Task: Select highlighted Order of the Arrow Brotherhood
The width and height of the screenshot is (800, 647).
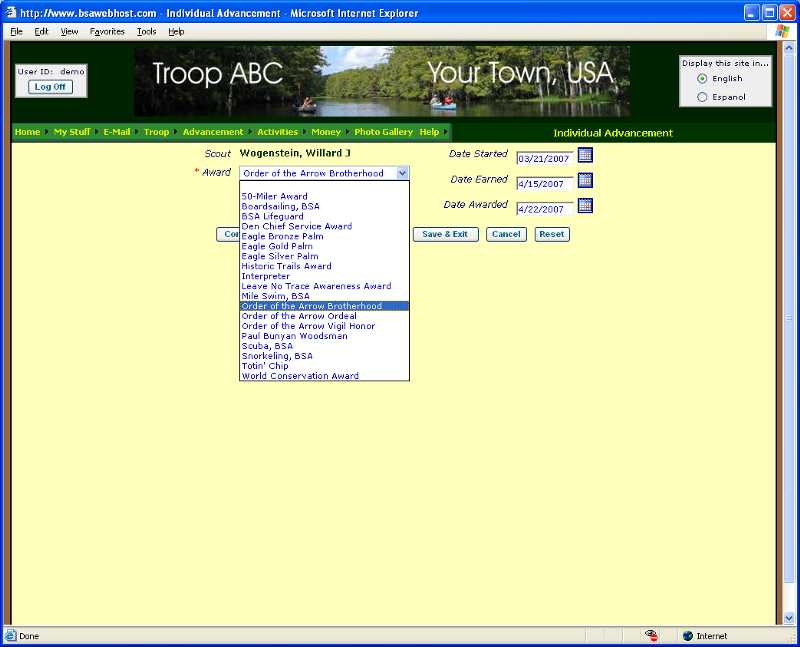Action: click(324, 306)
